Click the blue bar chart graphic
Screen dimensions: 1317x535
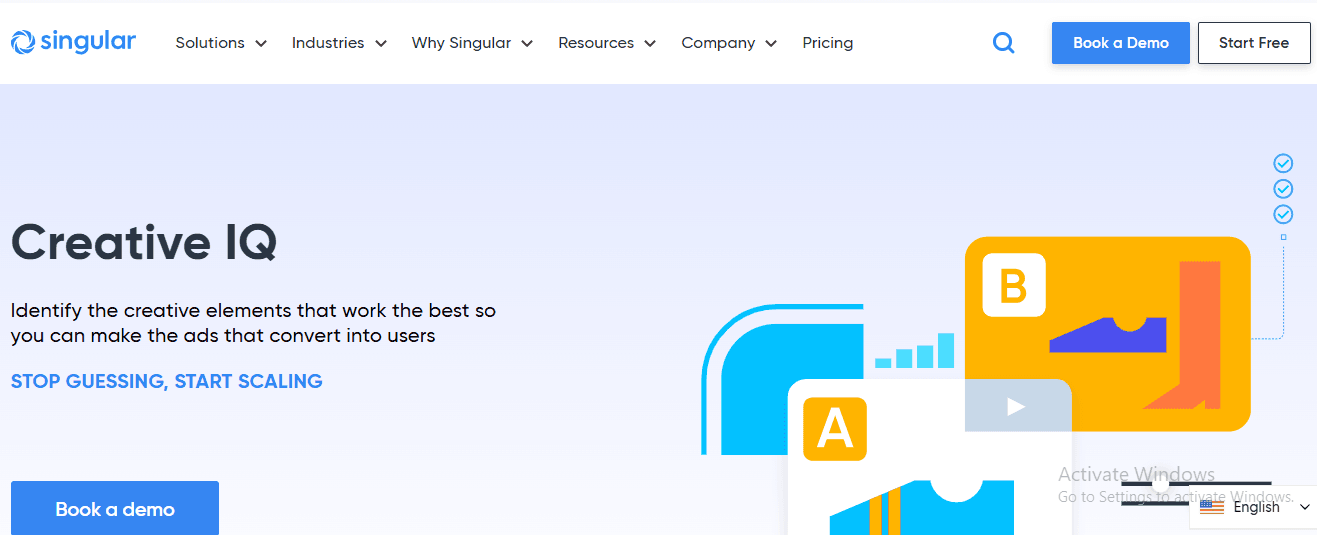click(914, 351)
